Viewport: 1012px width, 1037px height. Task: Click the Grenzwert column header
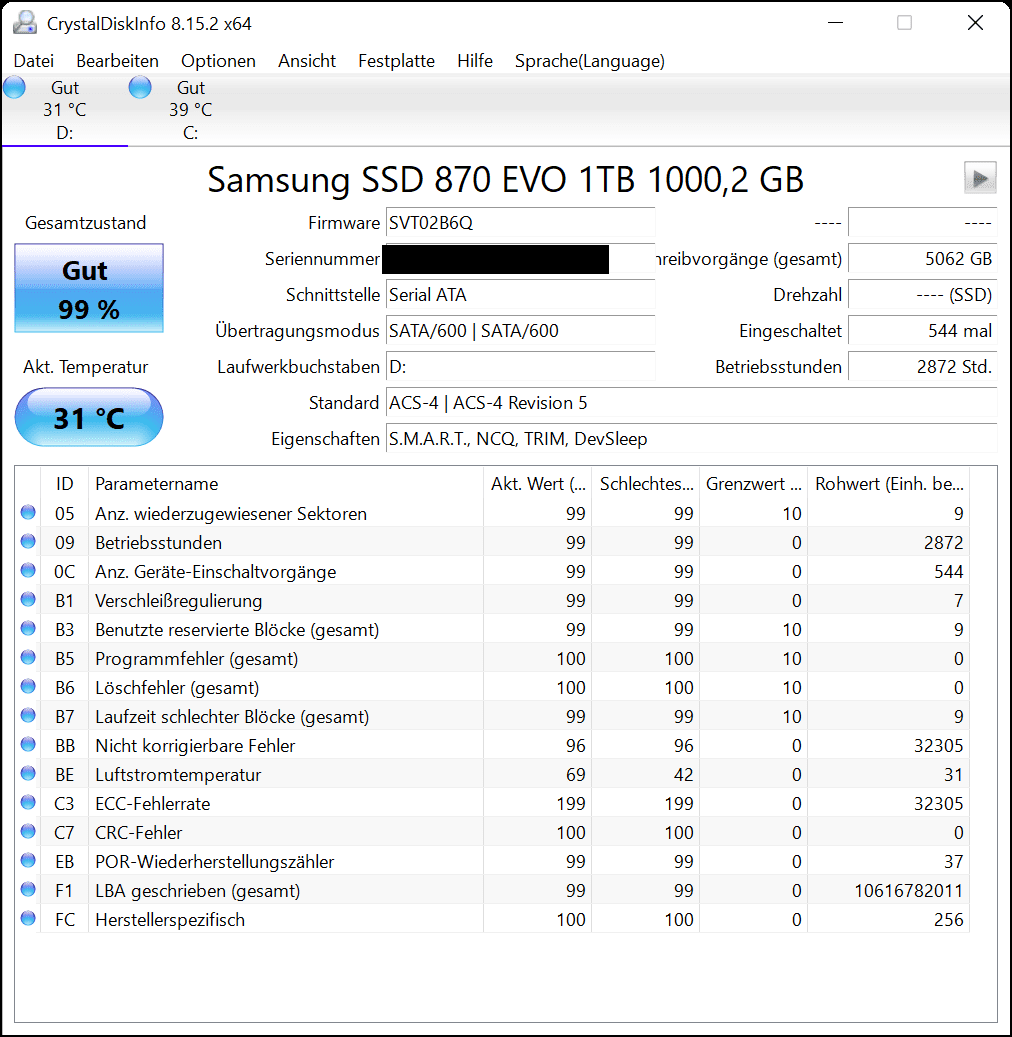click(753, 483)
